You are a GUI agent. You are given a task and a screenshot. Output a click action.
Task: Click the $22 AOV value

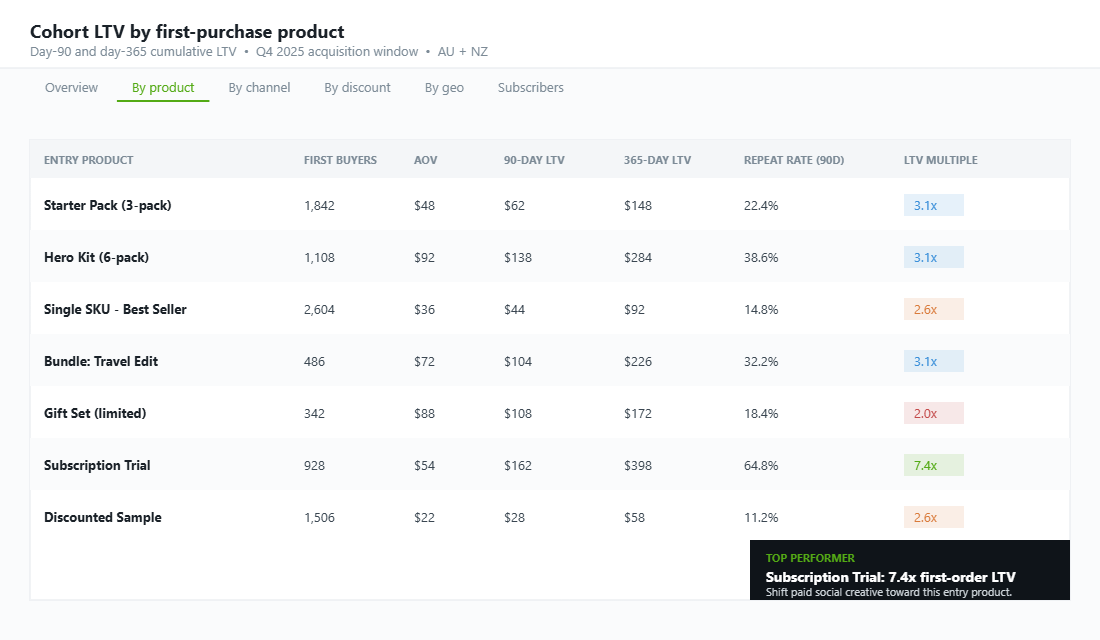(x=424, y=517)
